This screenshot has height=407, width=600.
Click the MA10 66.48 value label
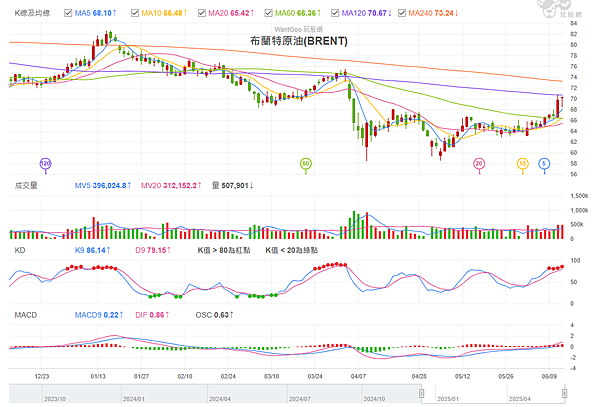click(x=165, y=13)
